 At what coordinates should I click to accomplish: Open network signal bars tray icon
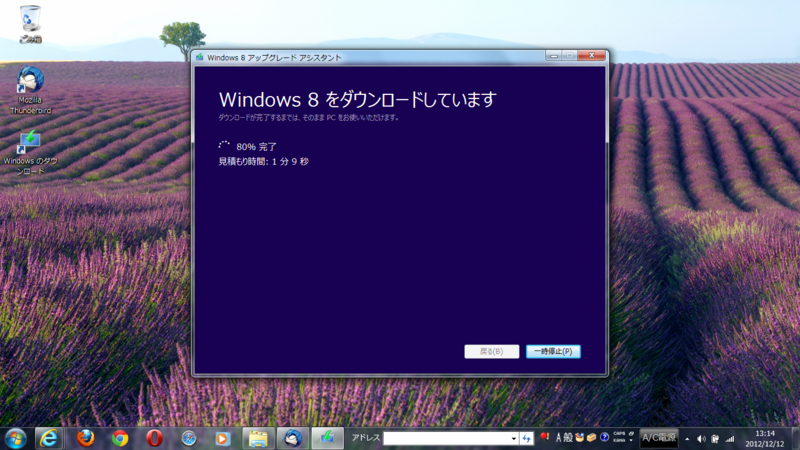coord(730,439)
